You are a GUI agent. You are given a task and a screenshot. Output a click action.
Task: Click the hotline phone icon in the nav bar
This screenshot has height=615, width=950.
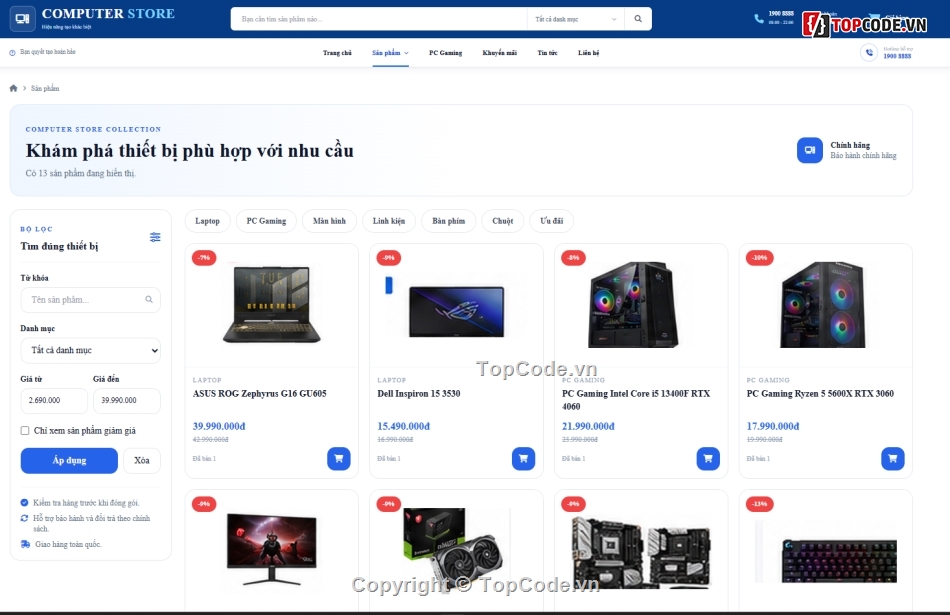pos(869,53)
